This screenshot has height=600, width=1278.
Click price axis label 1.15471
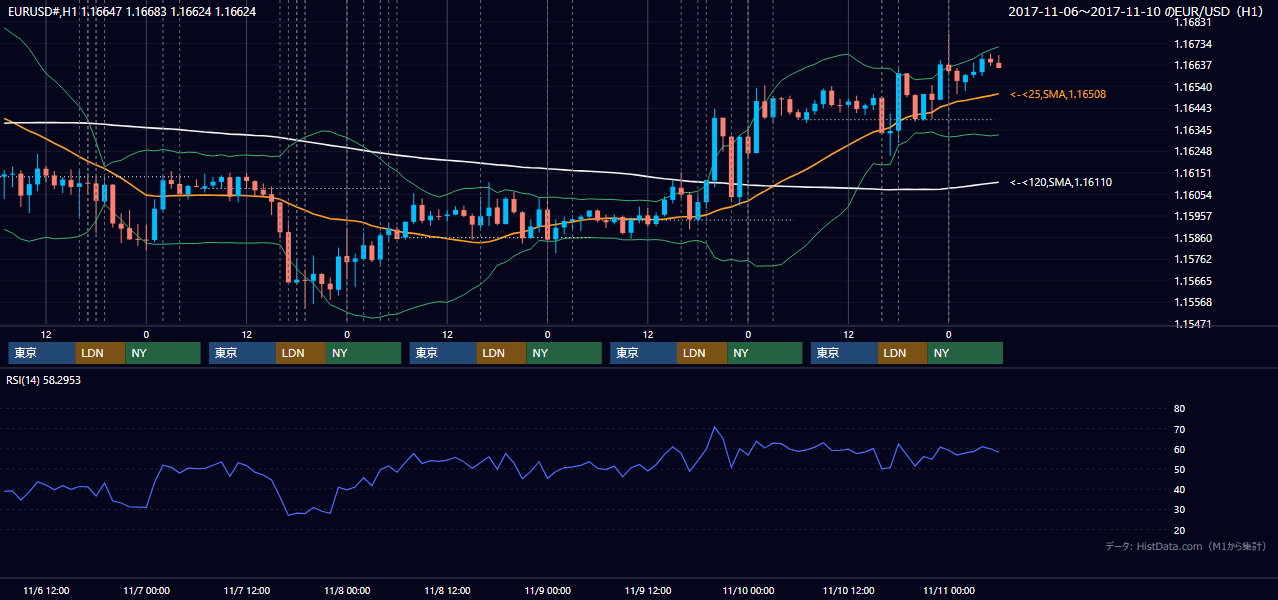tap(1193, 324)
